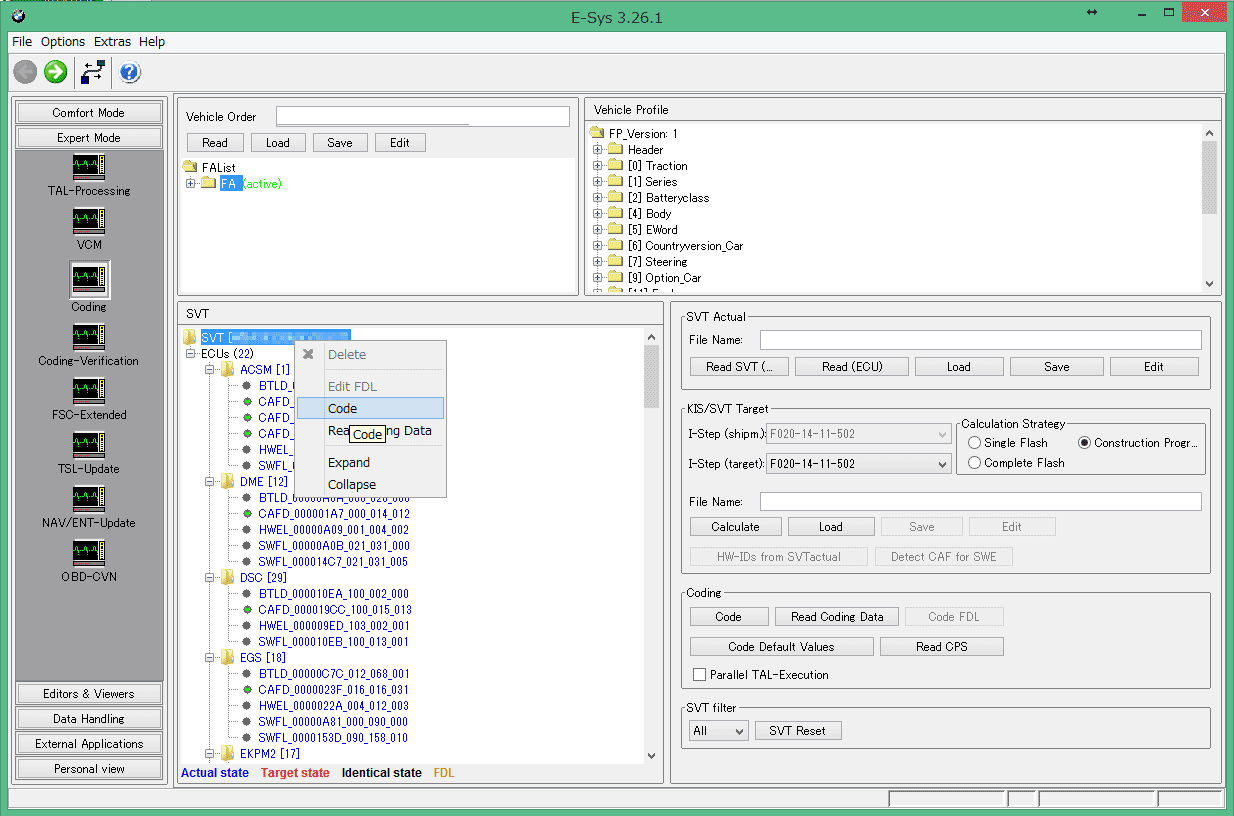Open TSL-Update module icon
The image size is (1234, 816).
89,444
